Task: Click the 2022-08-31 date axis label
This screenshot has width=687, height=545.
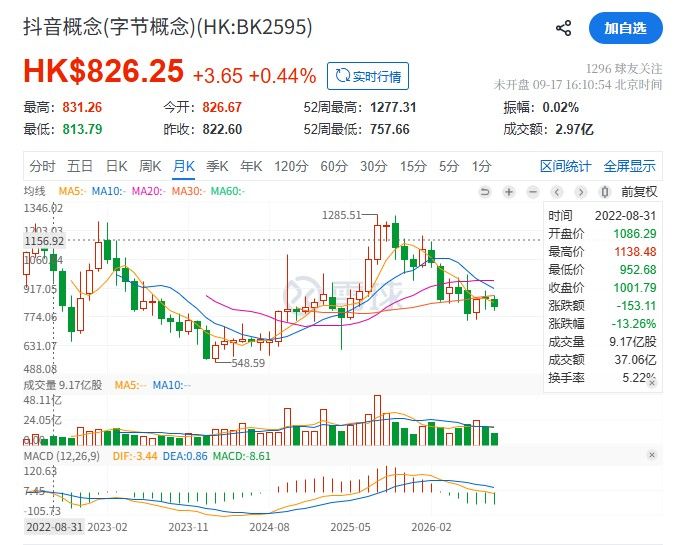Action: click(x=55, y=527)
